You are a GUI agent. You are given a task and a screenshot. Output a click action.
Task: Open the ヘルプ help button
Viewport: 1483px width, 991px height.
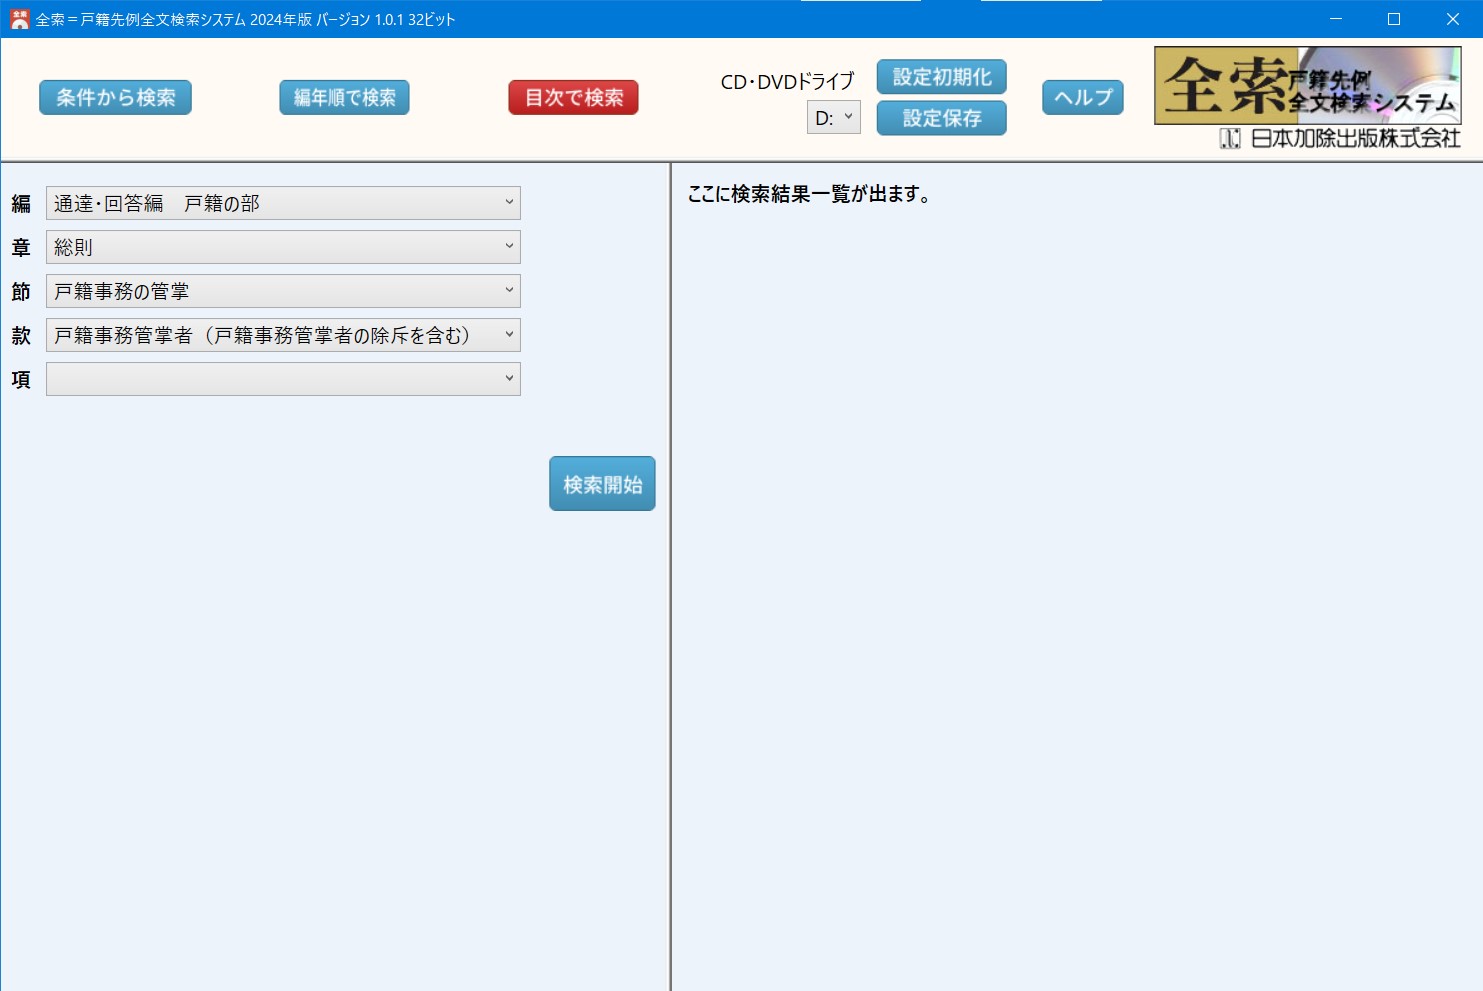coord(1082,98)
